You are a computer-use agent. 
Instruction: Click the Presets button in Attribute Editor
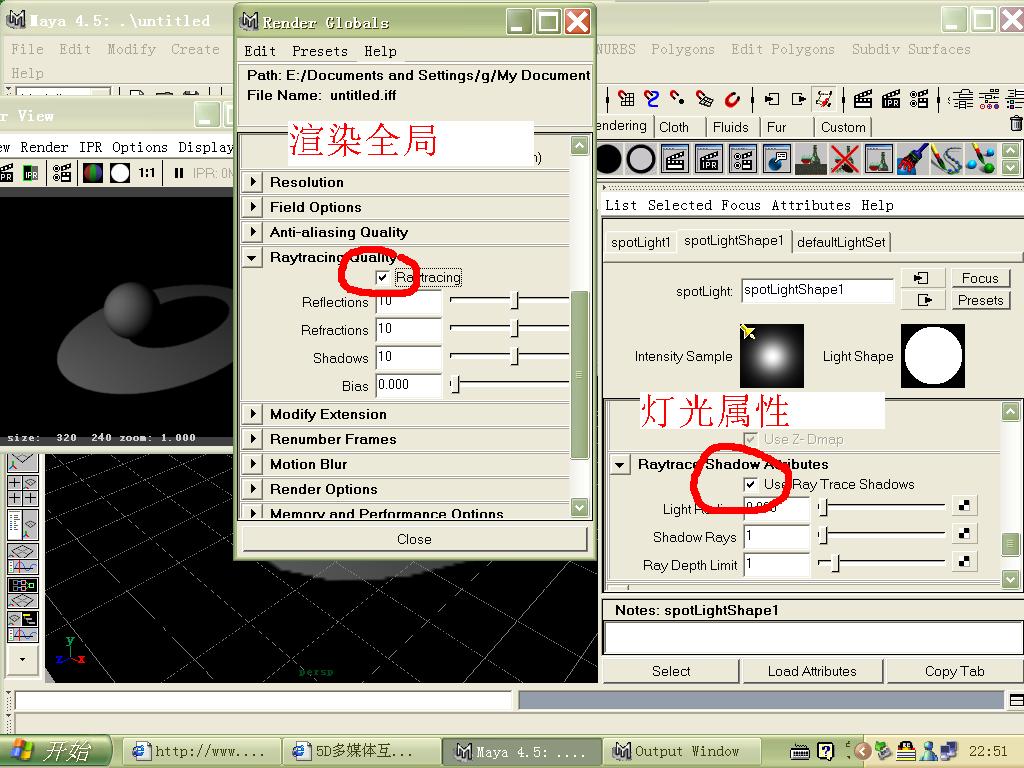(x=980, y=300)
